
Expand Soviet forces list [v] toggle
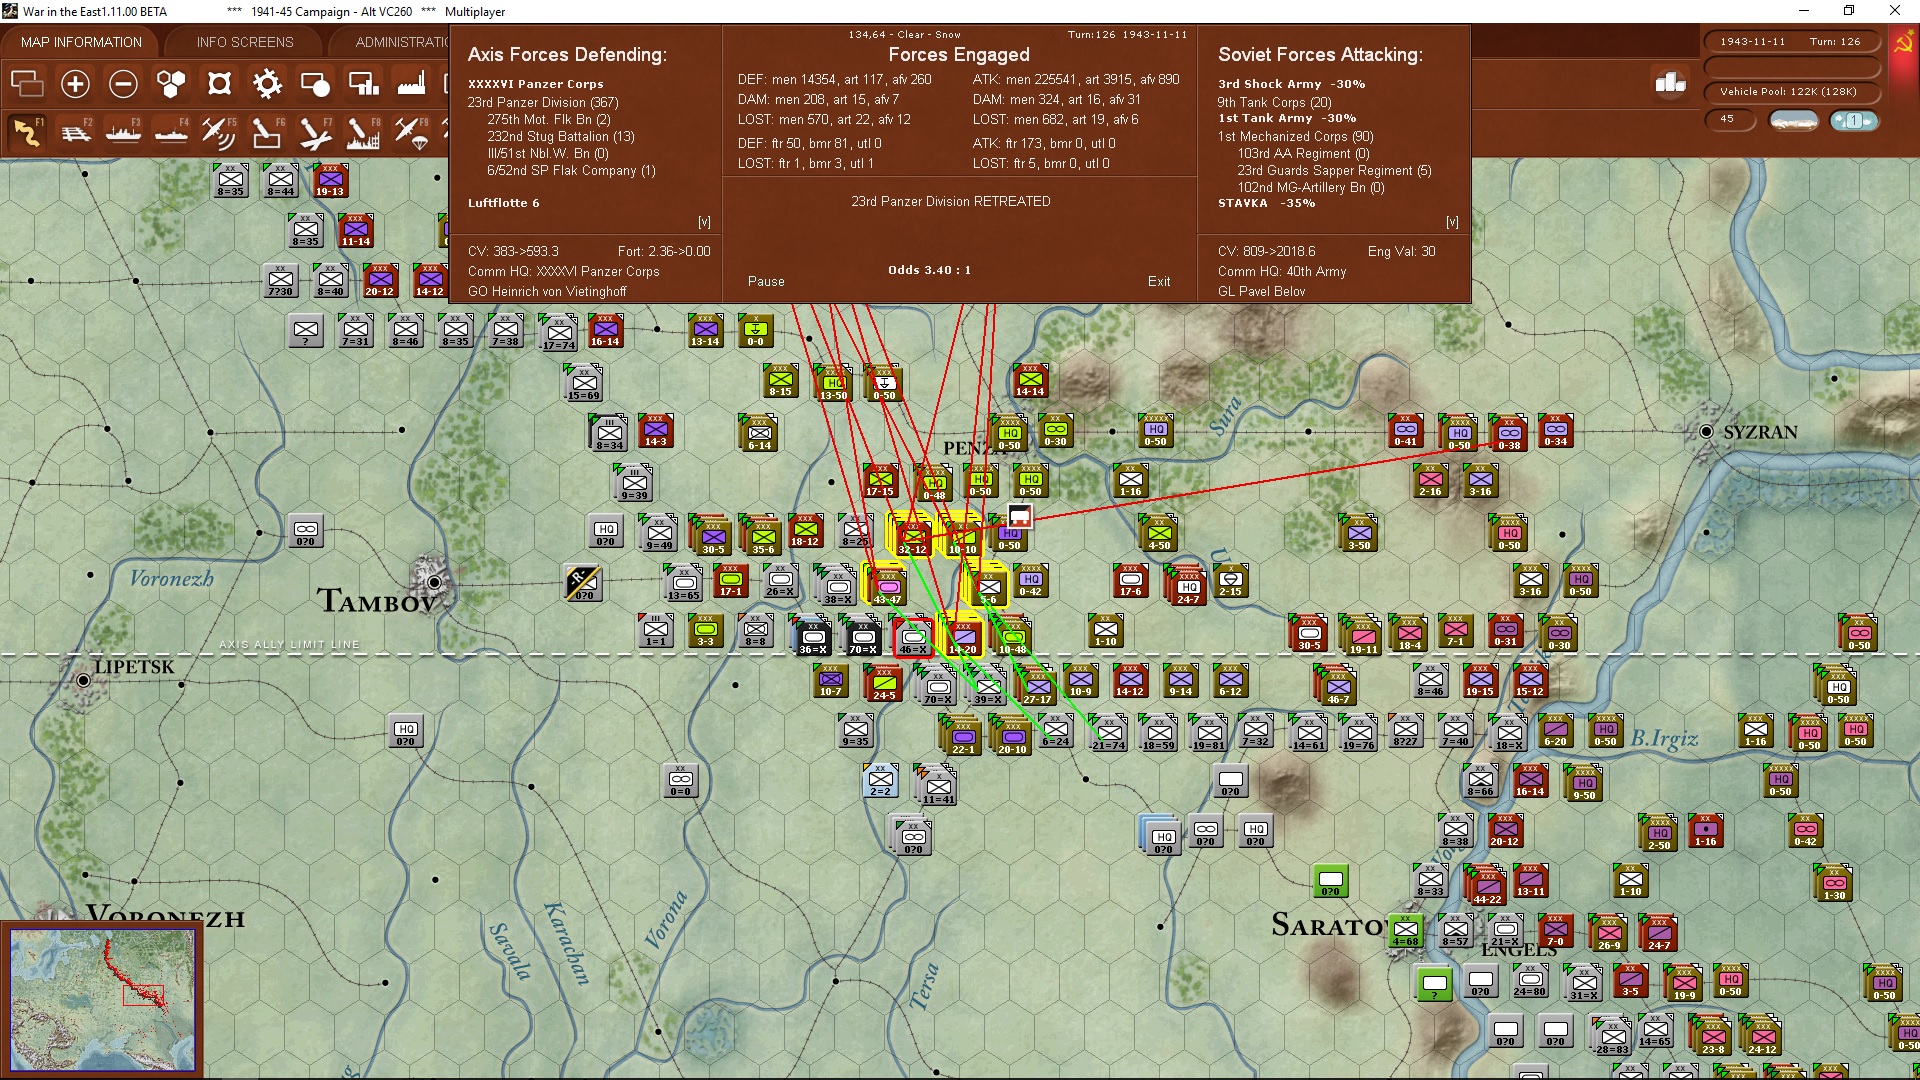tap(1452, 222)
